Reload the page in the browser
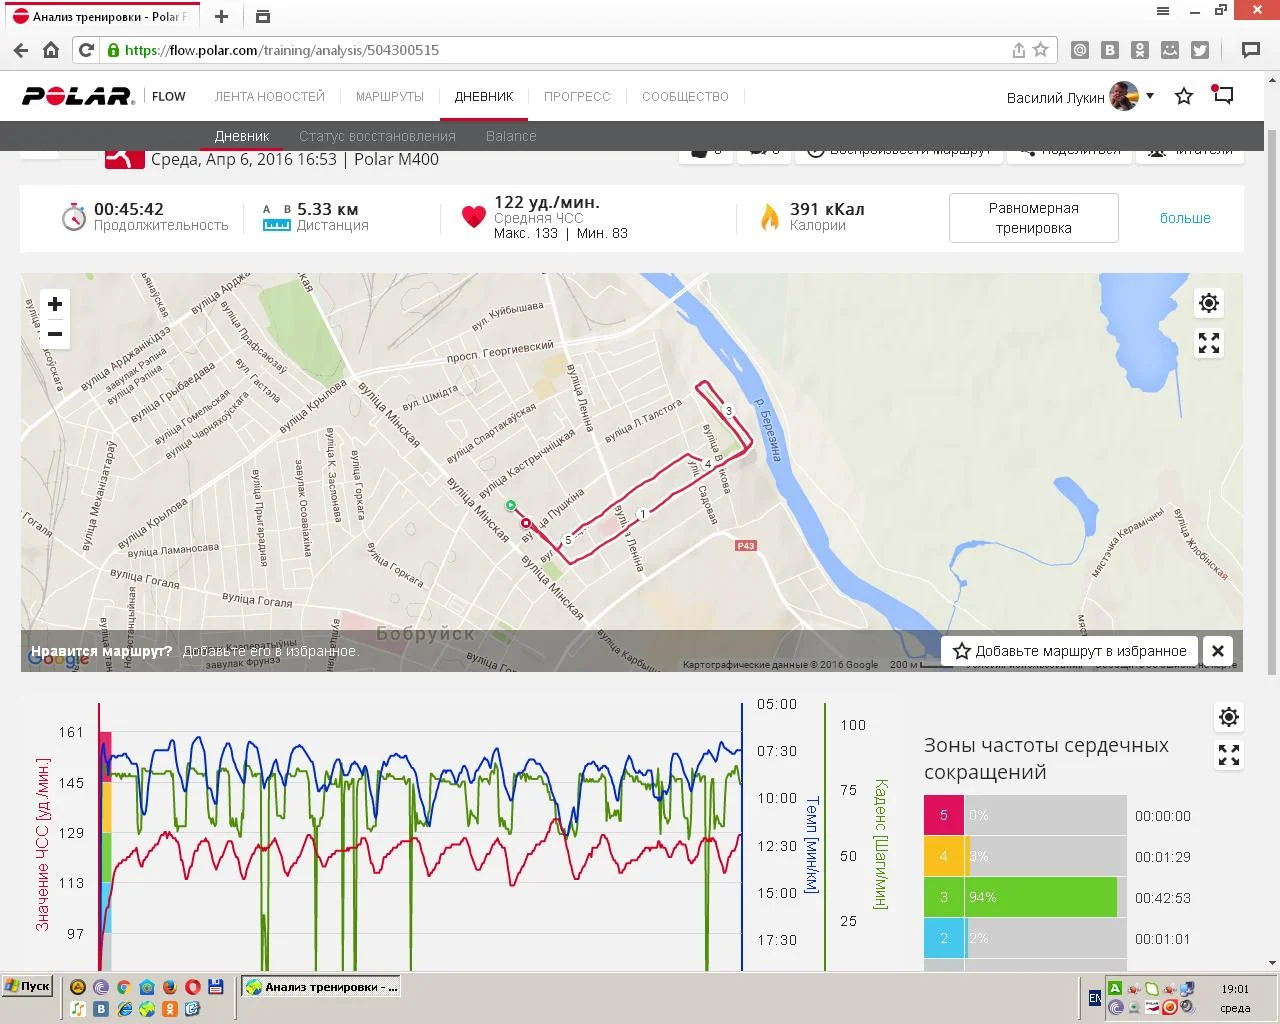 (87, 50)
